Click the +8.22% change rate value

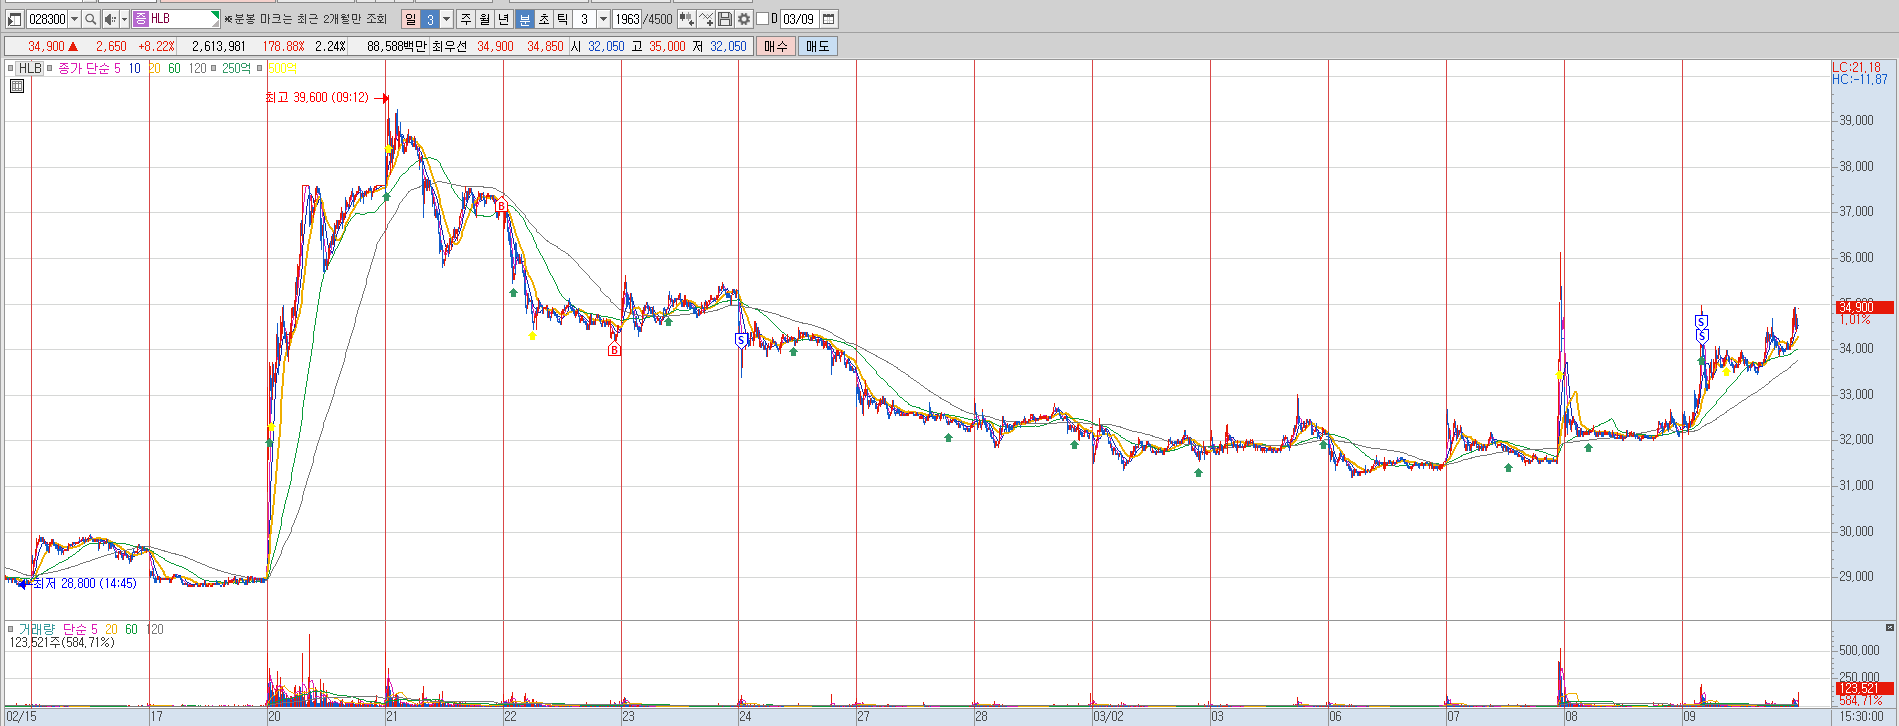(156, 46)
